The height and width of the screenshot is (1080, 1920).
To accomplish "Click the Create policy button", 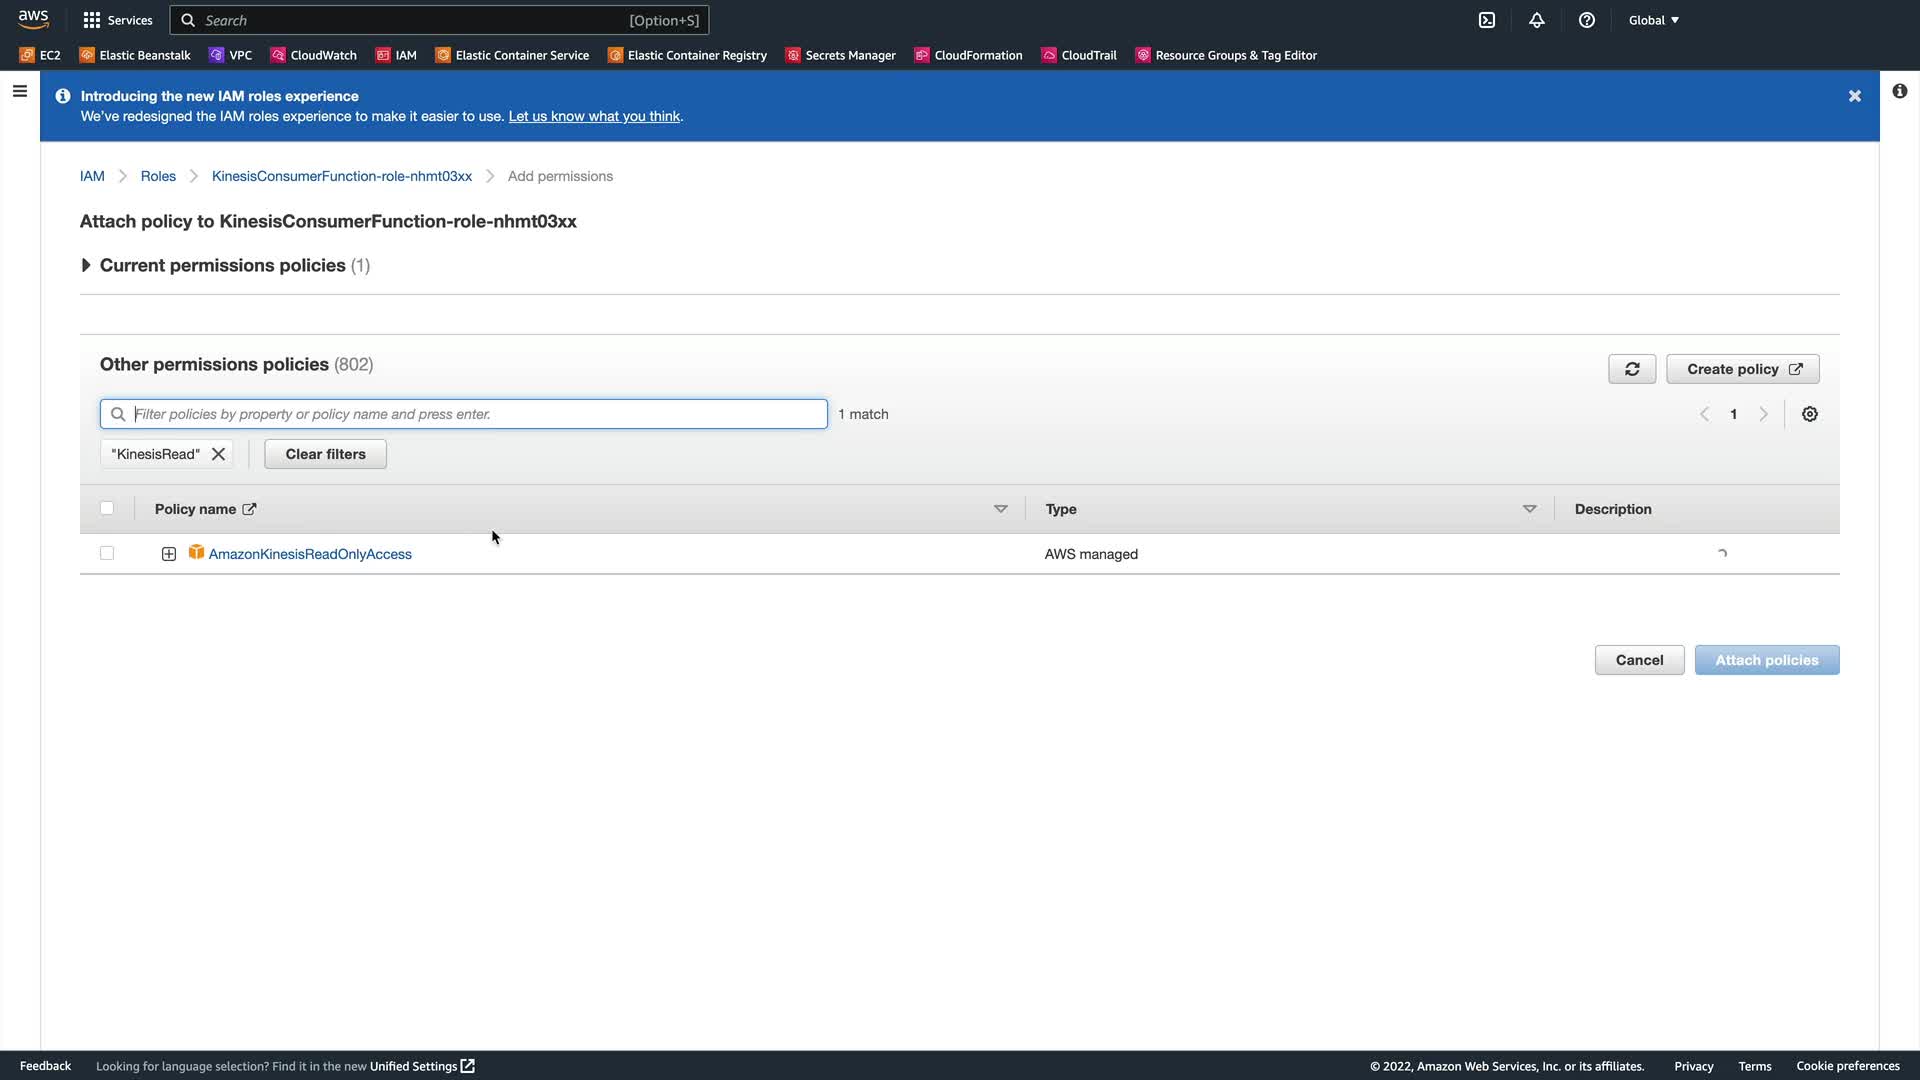I will tap(1742, 369).
